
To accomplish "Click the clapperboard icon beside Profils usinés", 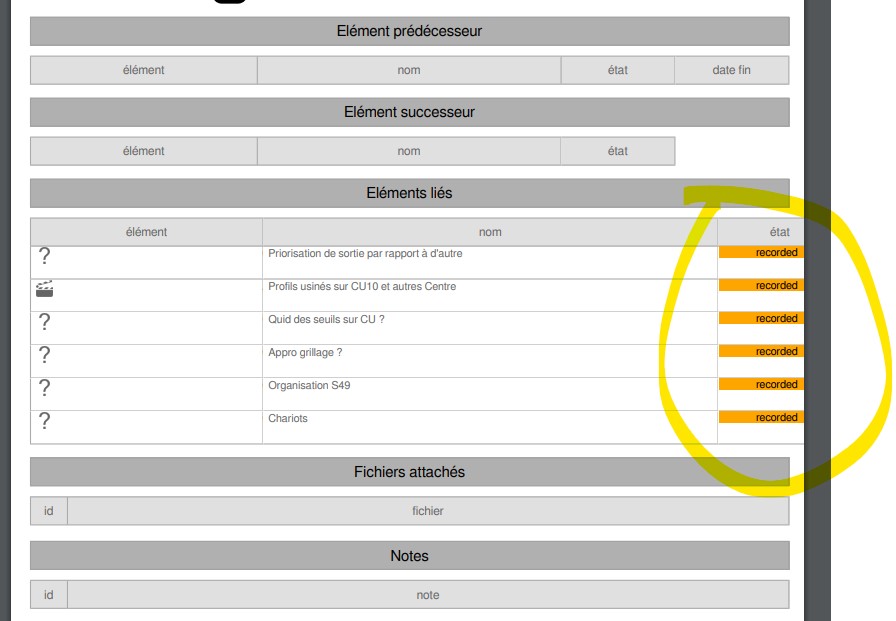I will tap(44, 289).
